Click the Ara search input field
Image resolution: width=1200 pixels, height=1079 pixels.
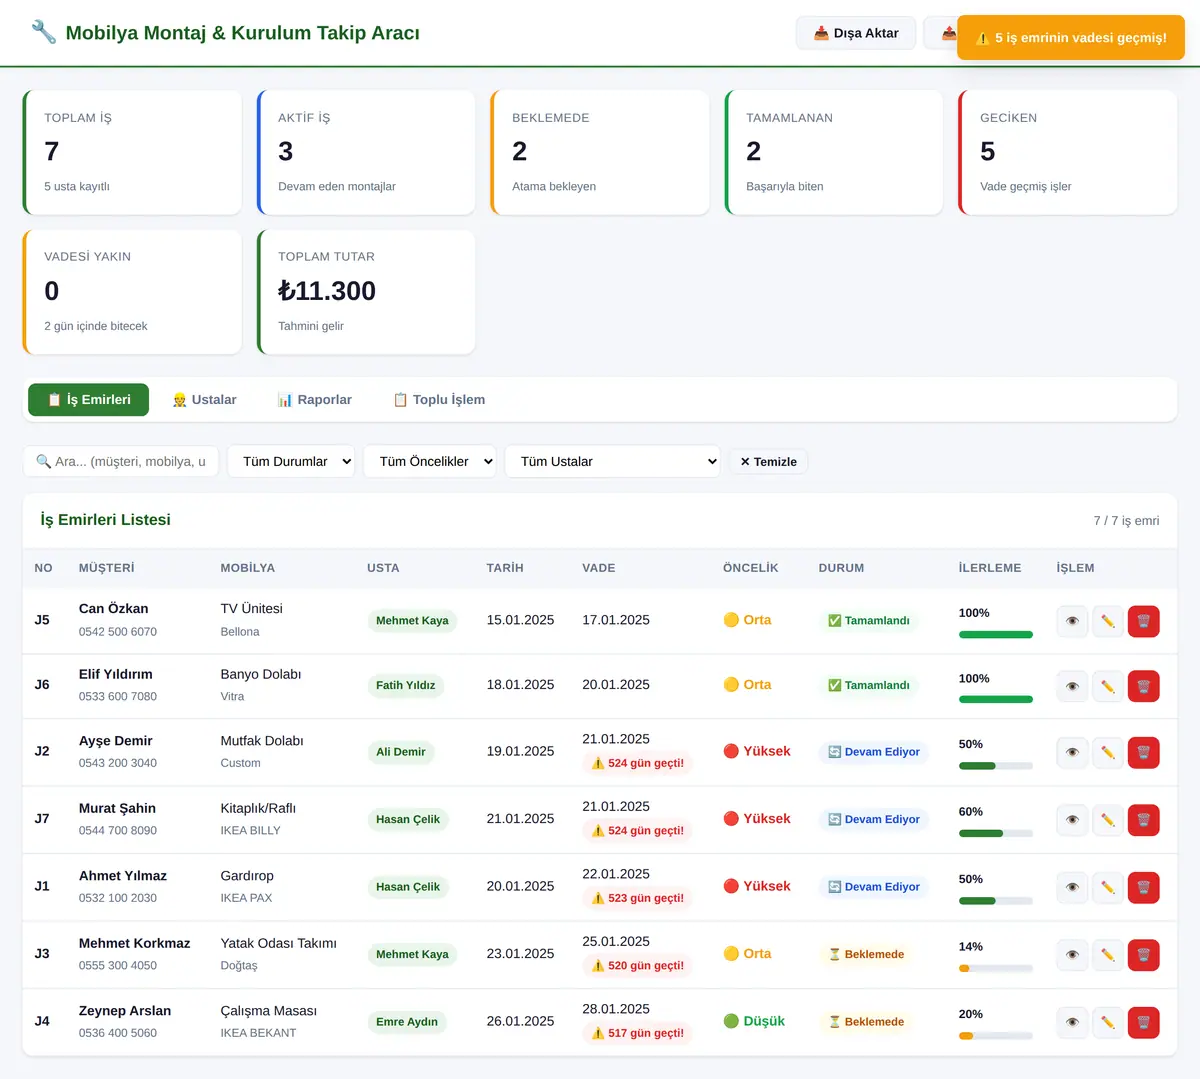pos(121,461)
